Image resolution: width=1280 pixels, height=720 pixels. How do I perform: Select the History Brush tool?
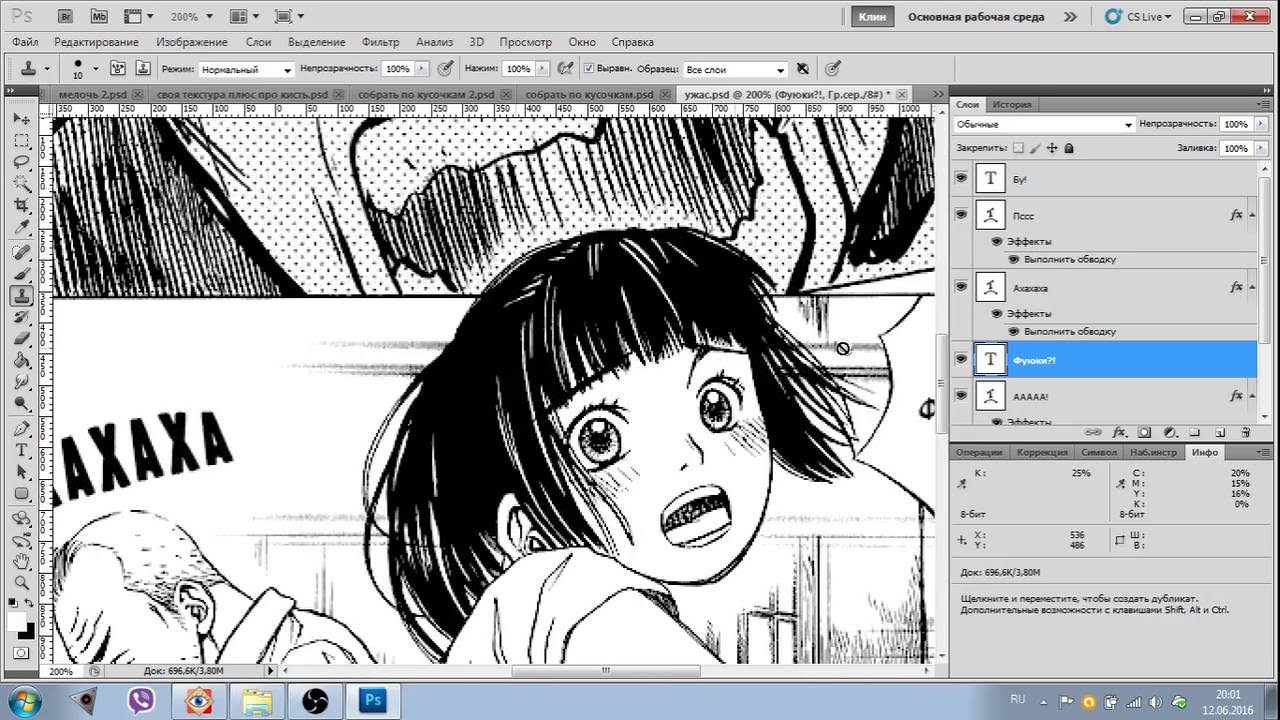[21, 317]
